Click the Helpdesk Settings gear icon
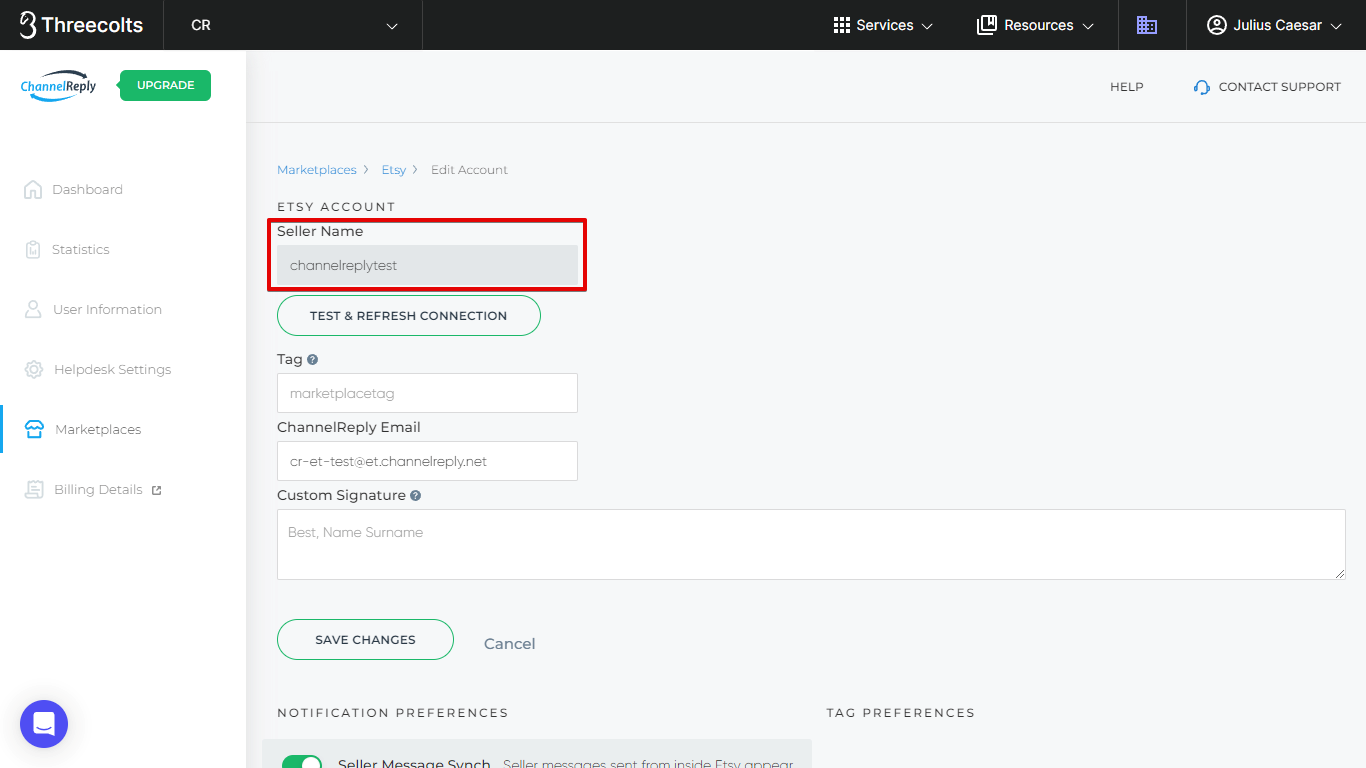The width and height of the screenshot is (1366, 768). coord(34,369)
